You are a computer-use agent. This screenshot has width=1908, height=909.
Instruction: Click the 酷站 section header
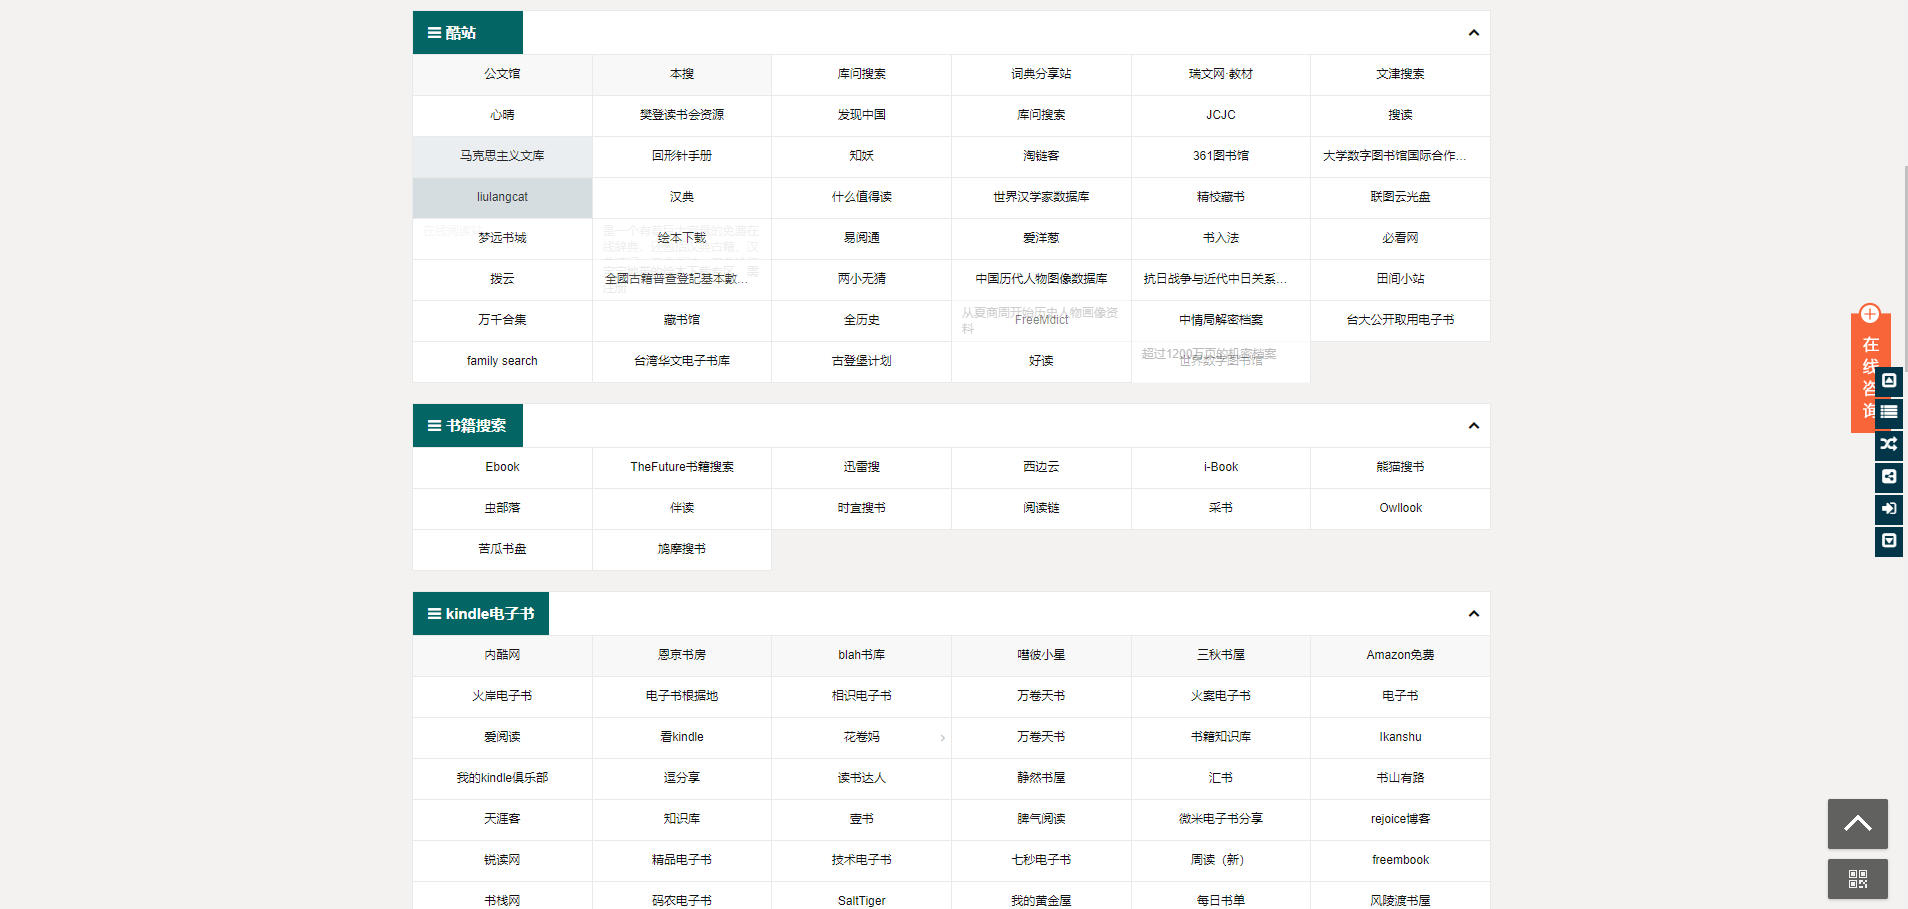467,32
